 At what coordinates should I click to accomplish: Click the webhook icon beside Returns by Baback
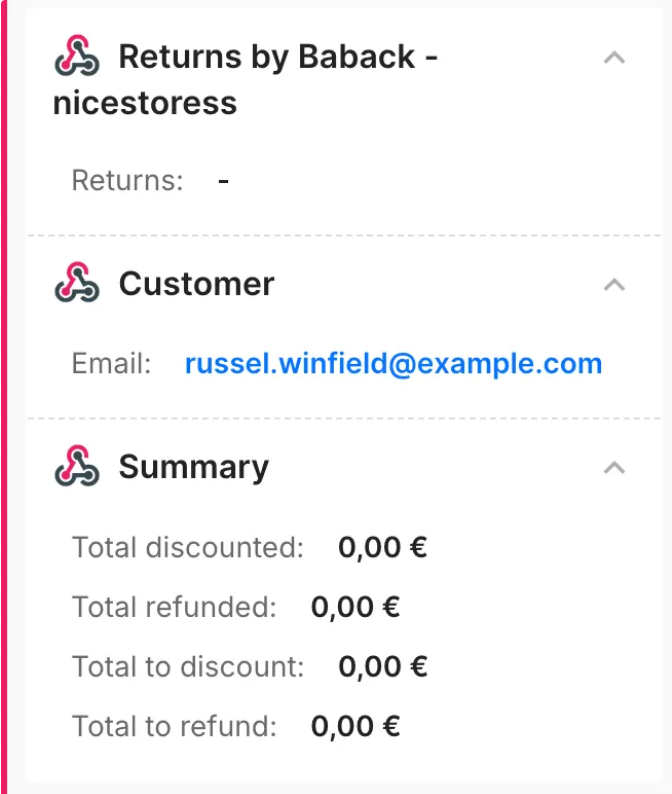(77, 56)
